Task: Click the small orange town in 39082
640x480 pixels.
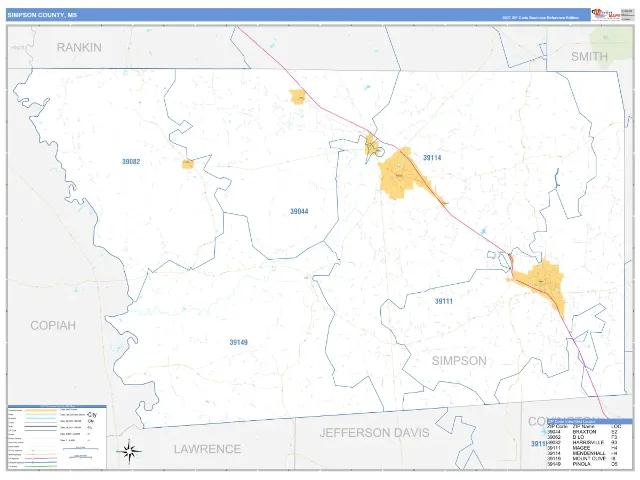Action: click(x=188, y=164)
